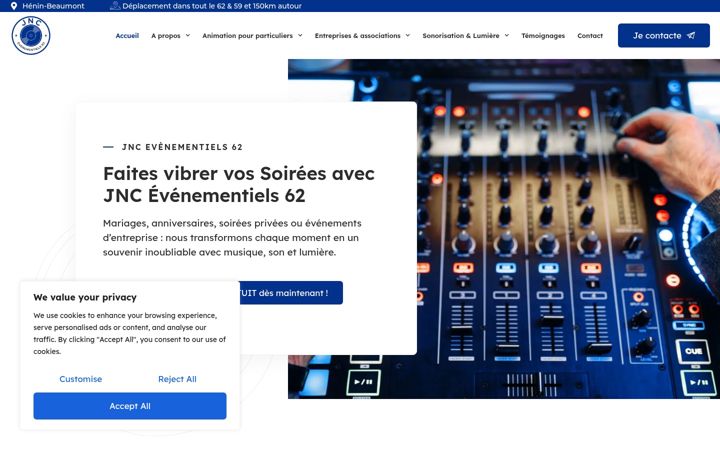
Task: Expand the Sonorisation & Lumière chevron
Action: tap(507, 35)
